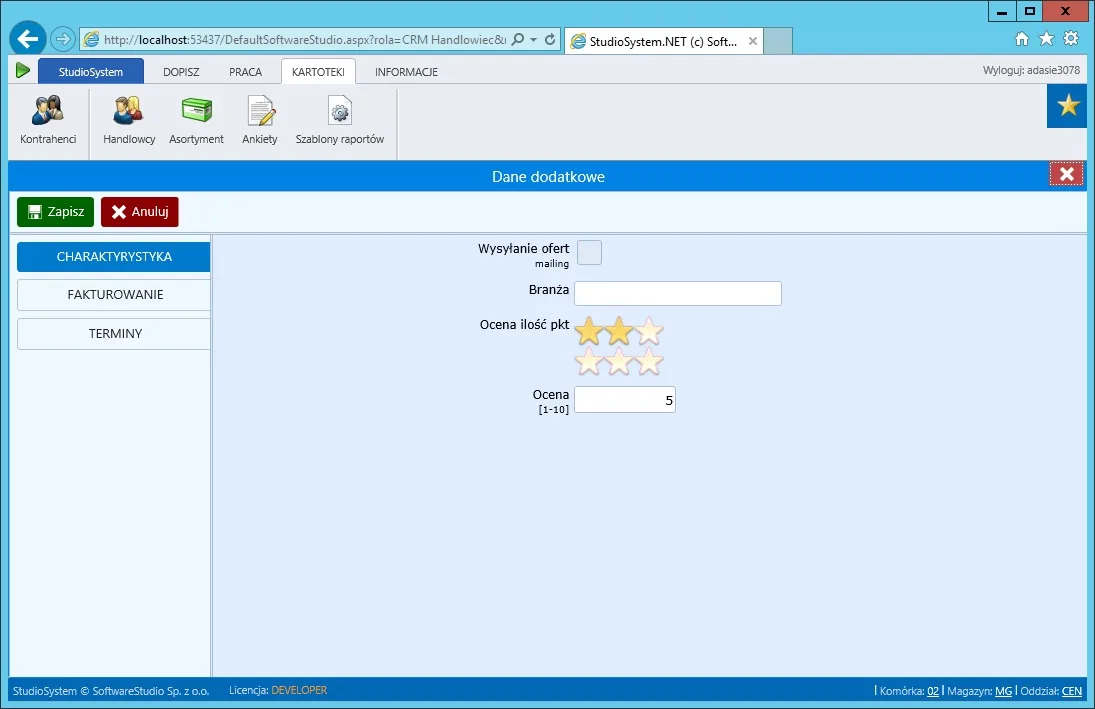Switch to the FAKTUROWANIE section
The image size is (1095, 709).
pyautogui.click(x=114, y=295)
